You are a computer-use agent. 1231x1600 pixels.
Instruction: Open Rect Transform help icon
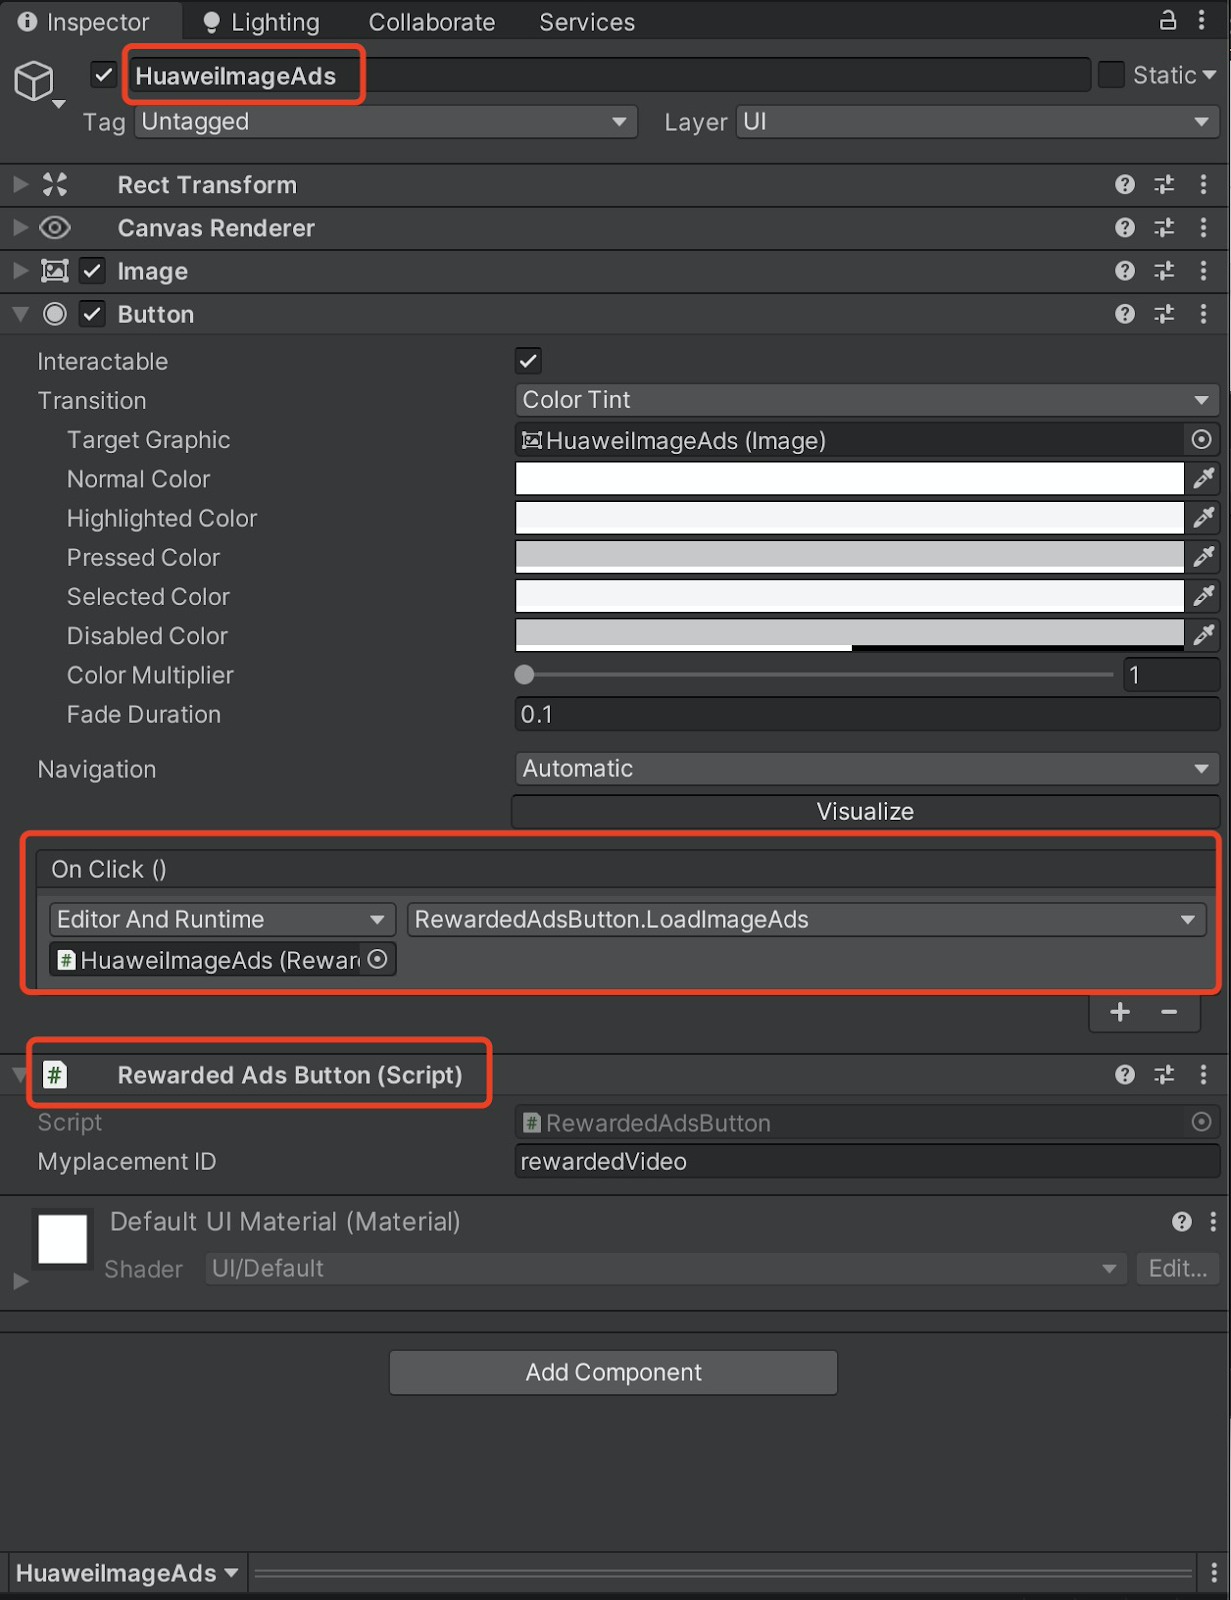pos(1125,184)
